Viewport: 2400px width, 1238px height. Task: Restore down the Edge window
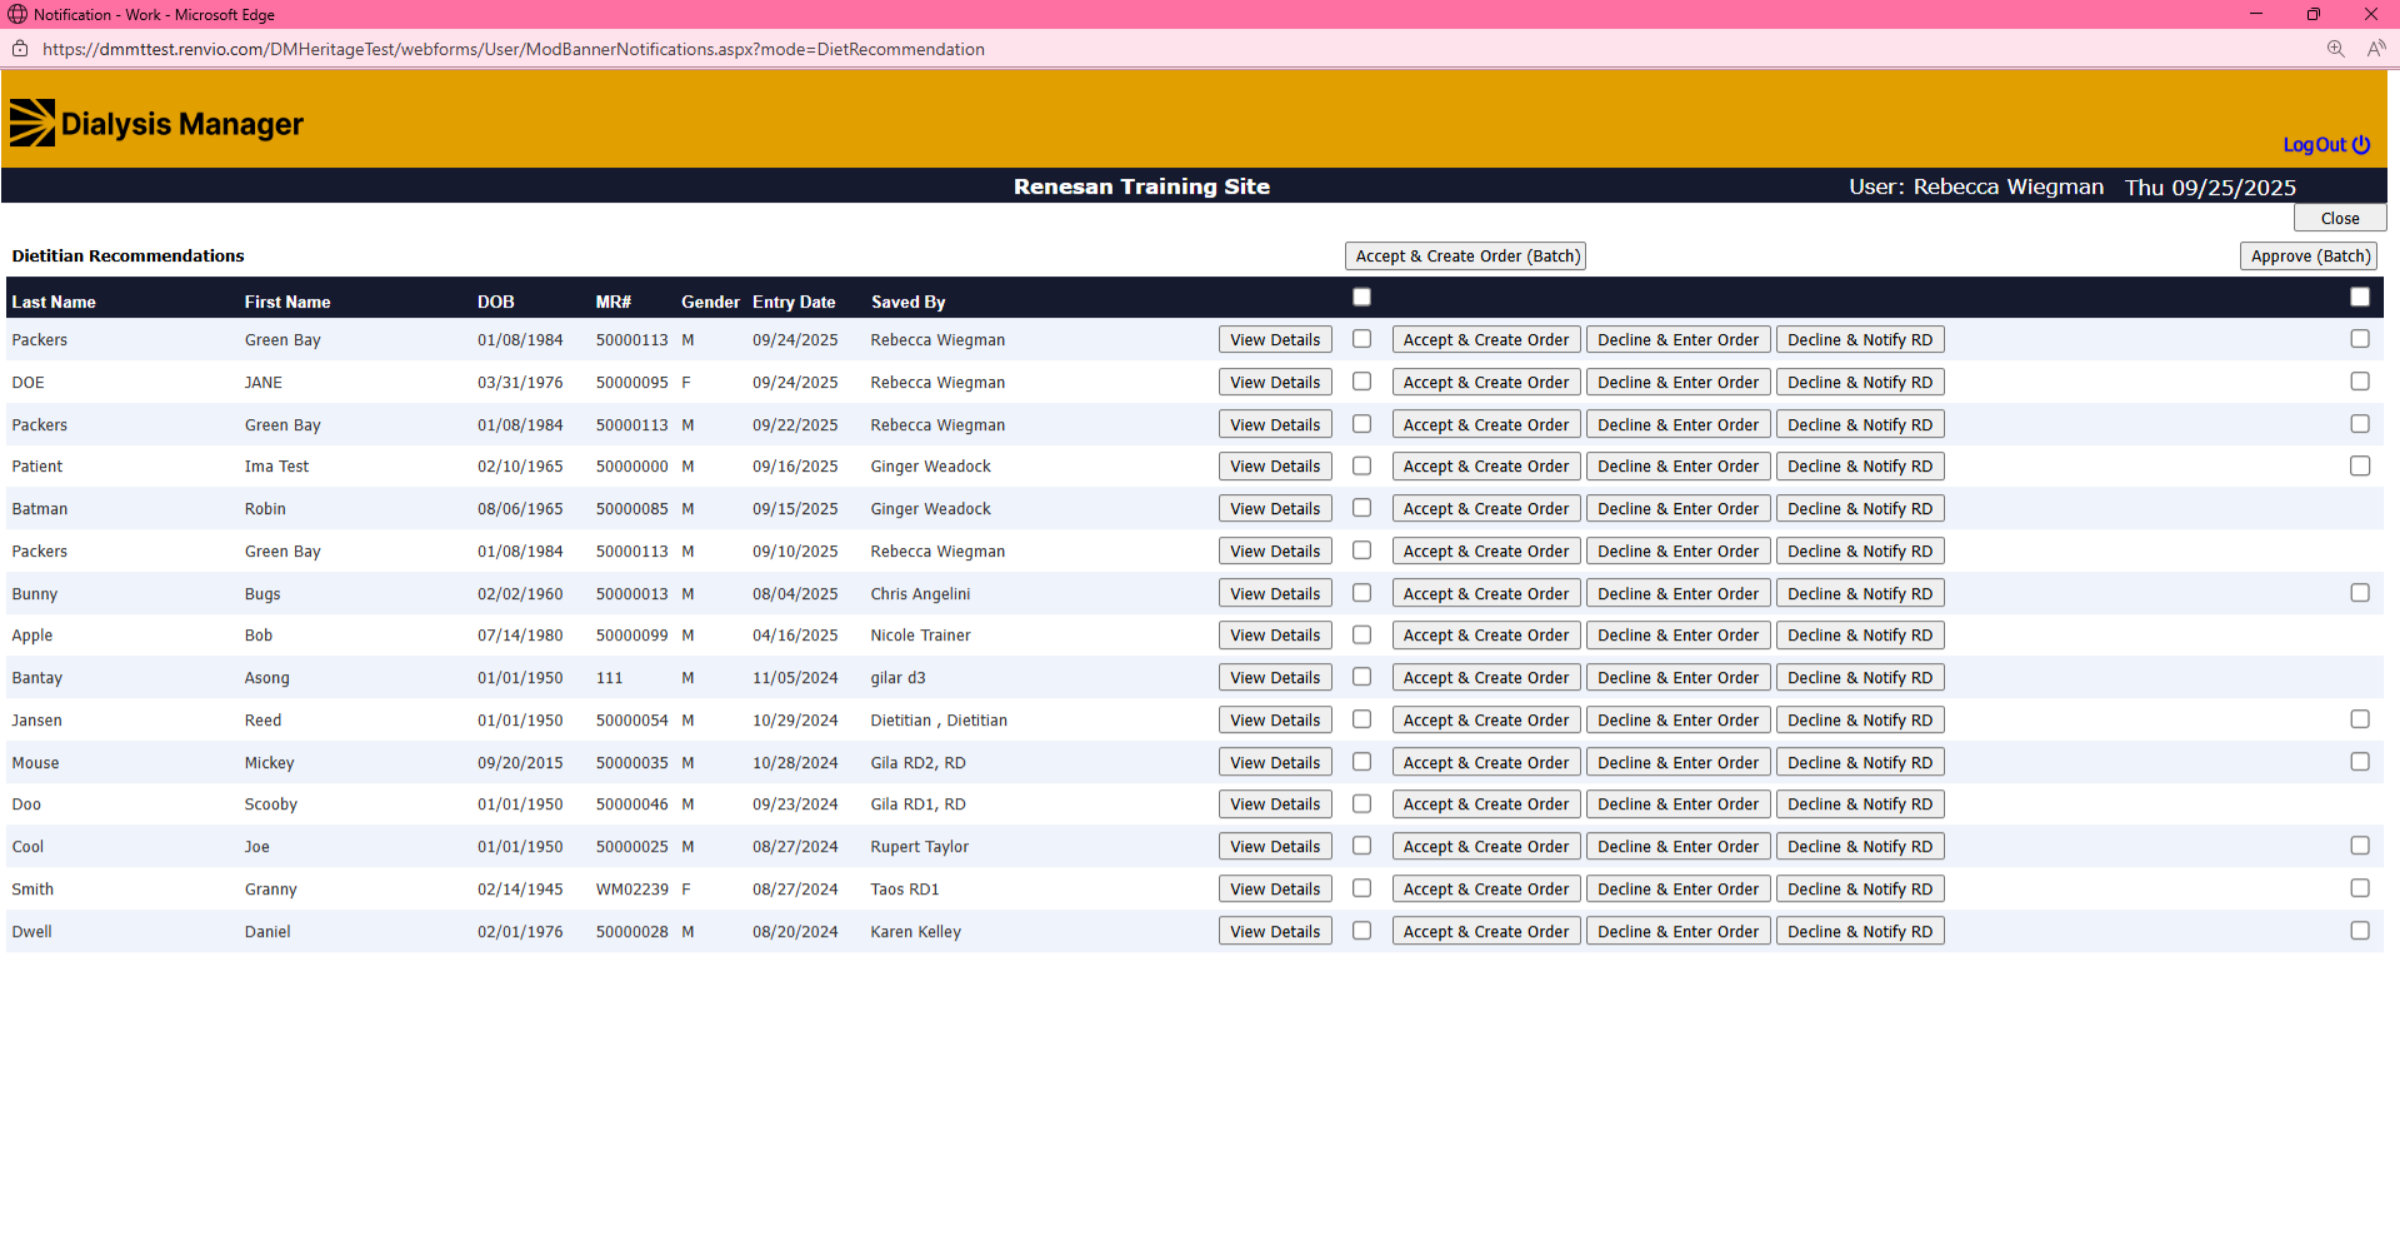click(x=2313, y=14)
